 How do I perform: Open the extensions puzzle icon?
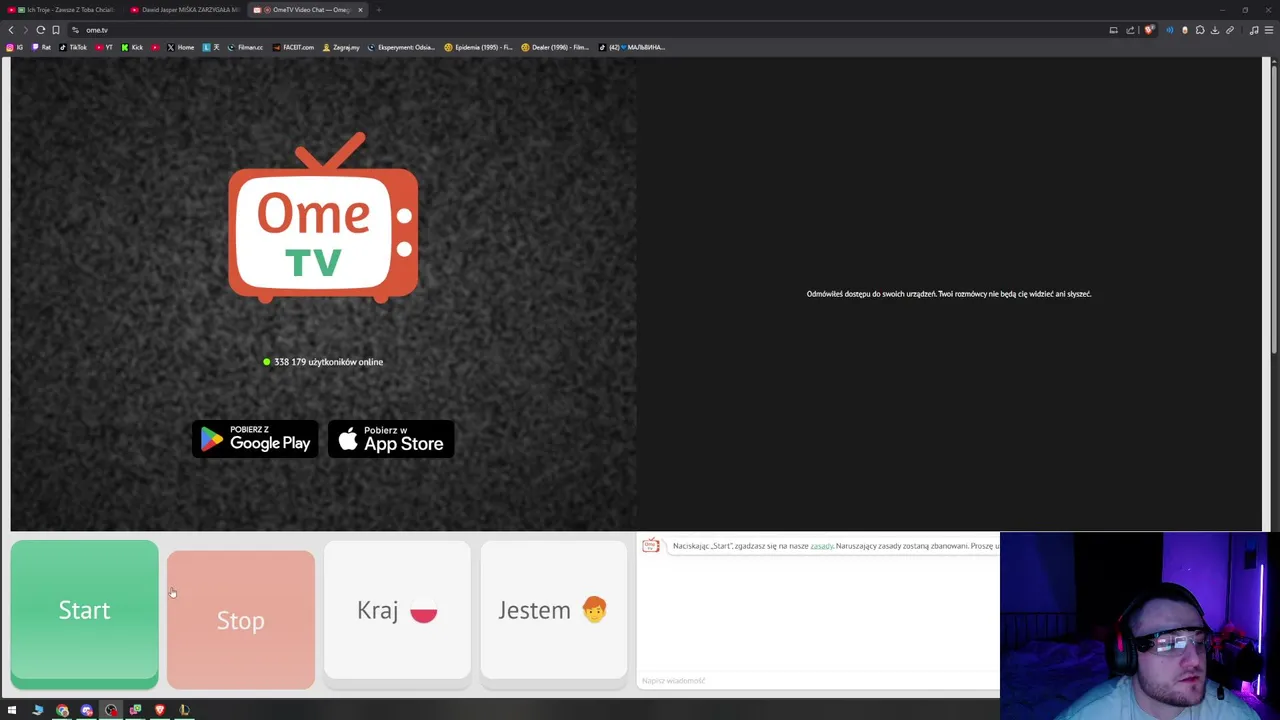1200,30
